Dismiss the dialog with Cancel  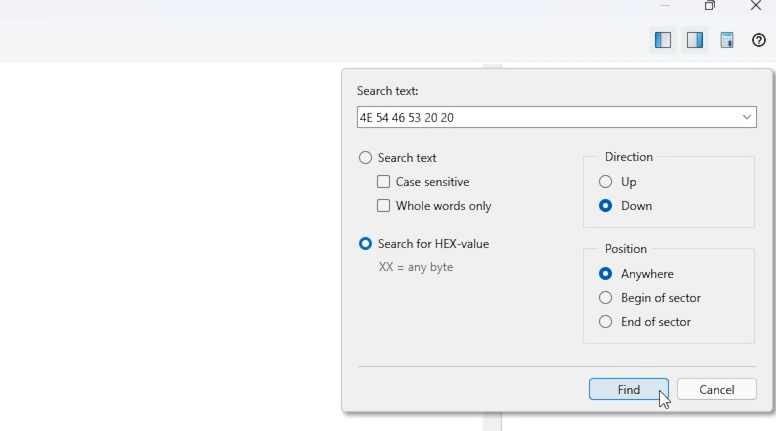tap(717, 389)
